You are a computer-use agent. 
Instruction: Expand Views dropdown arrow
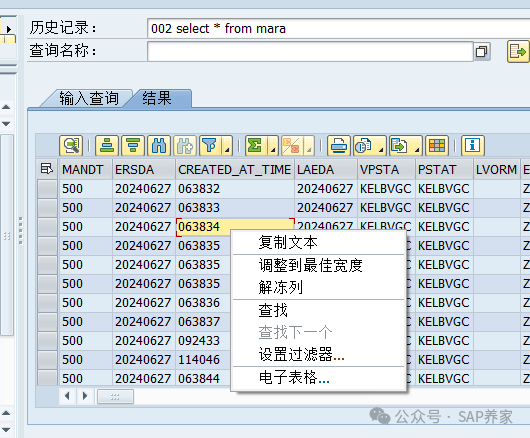click(381, 146)
